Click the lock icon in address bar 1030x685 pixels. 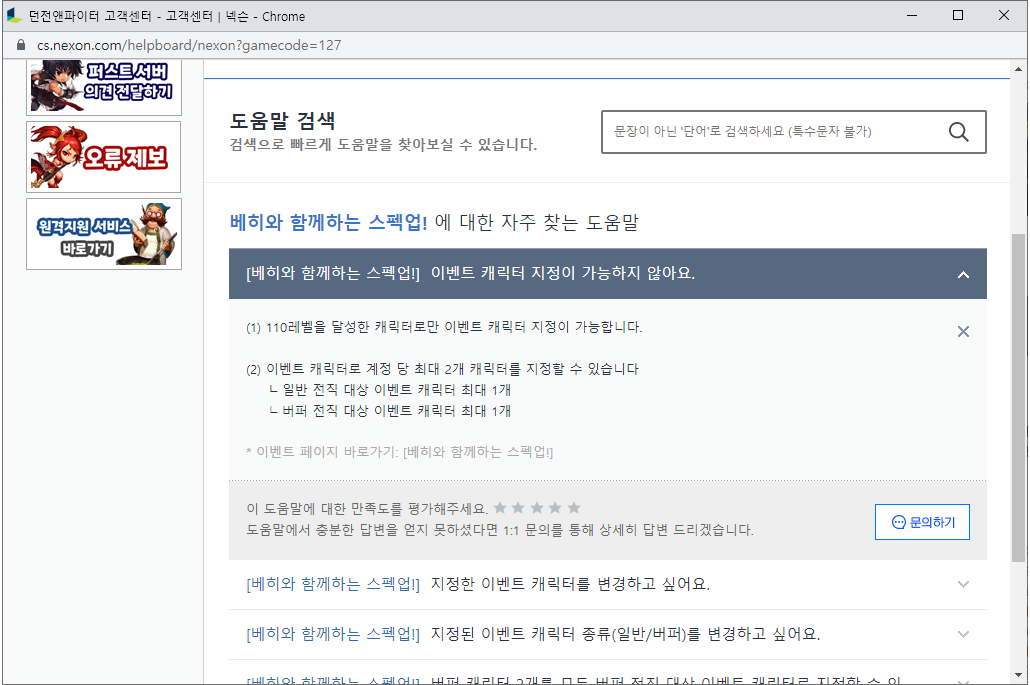click(x=20, y=45)
